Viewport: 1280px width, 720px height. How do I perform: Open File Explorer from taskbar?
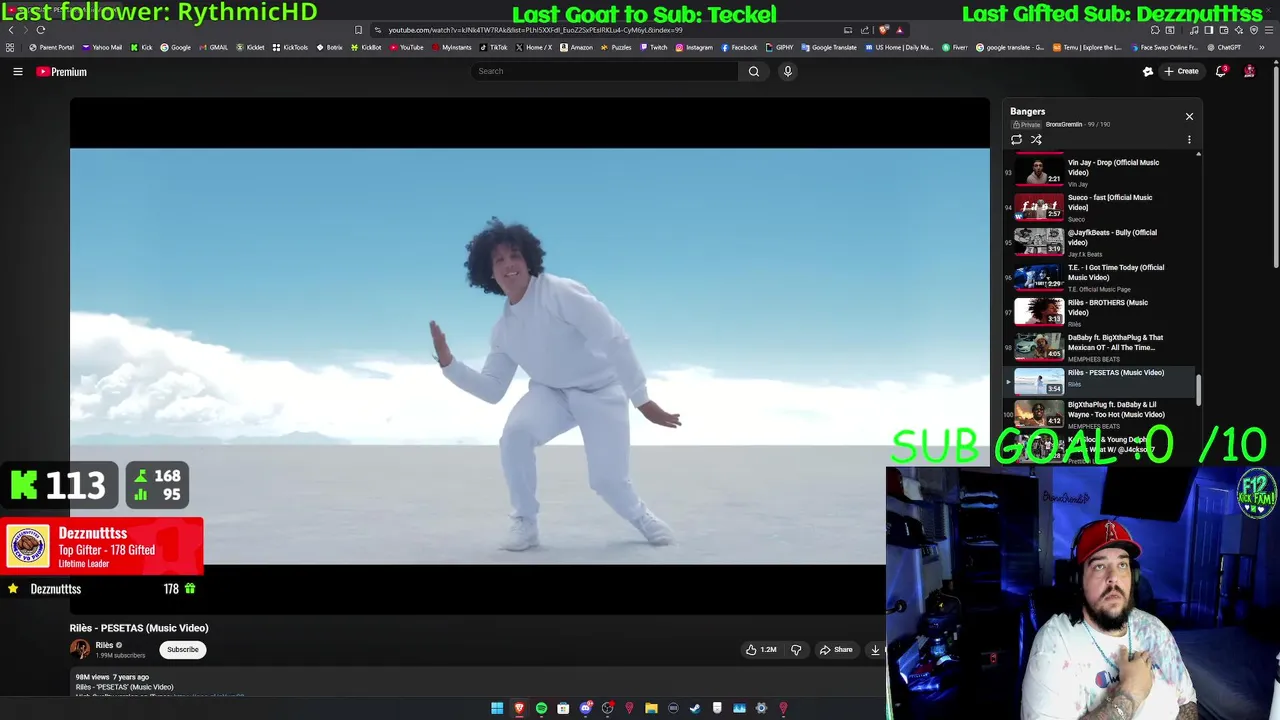tap(651, 708)
